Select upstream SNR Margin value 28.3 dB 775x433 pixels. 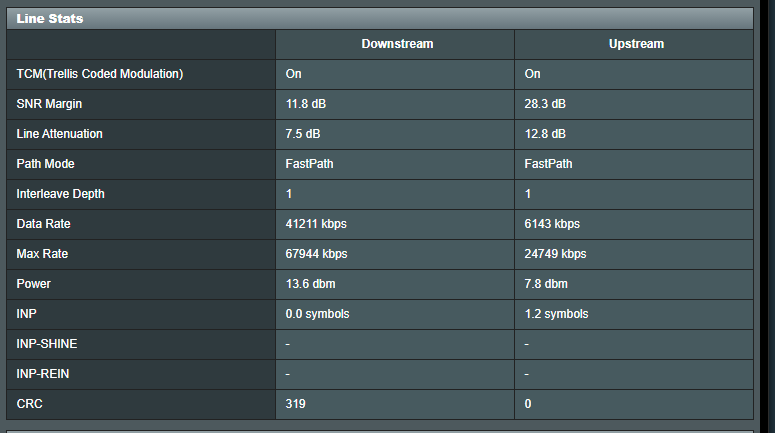click(545, 104)
